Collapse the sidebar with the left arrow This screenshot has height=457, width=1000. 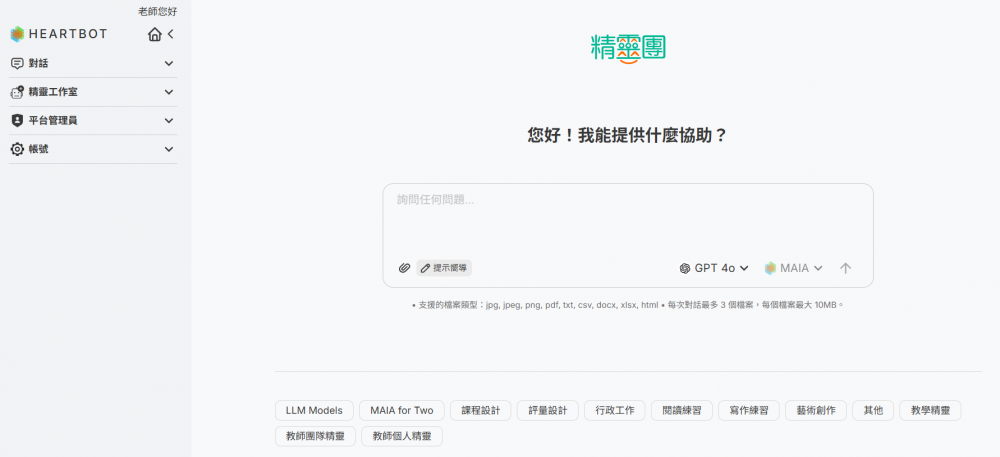click(x=171, y=35)
